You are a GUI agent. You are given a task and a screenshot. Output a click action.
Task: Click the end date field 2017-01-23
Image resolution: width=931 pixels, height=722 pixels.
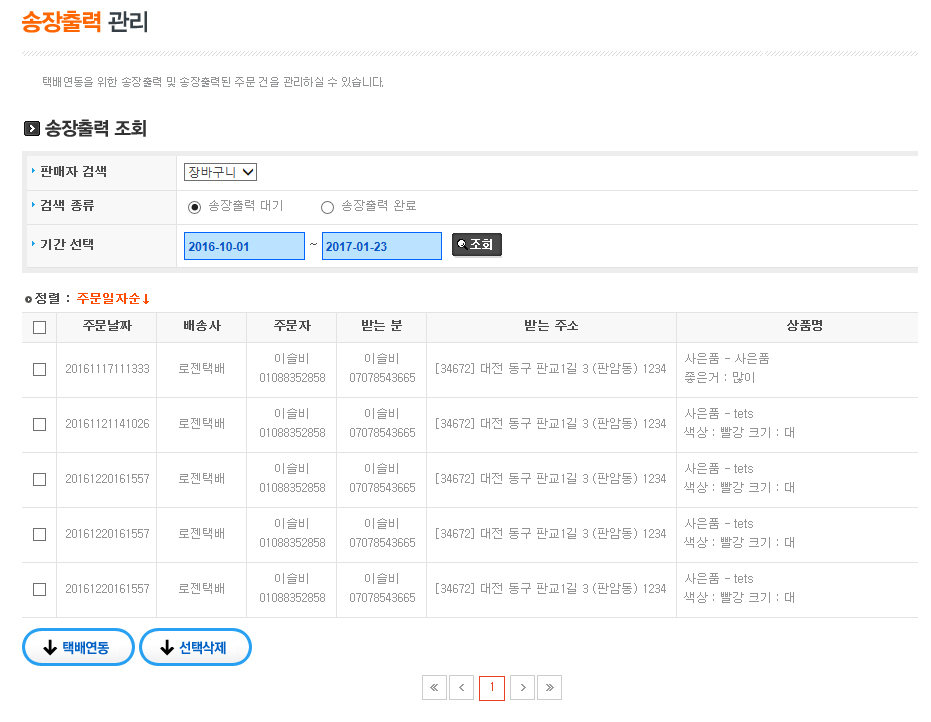click(381, 246)
